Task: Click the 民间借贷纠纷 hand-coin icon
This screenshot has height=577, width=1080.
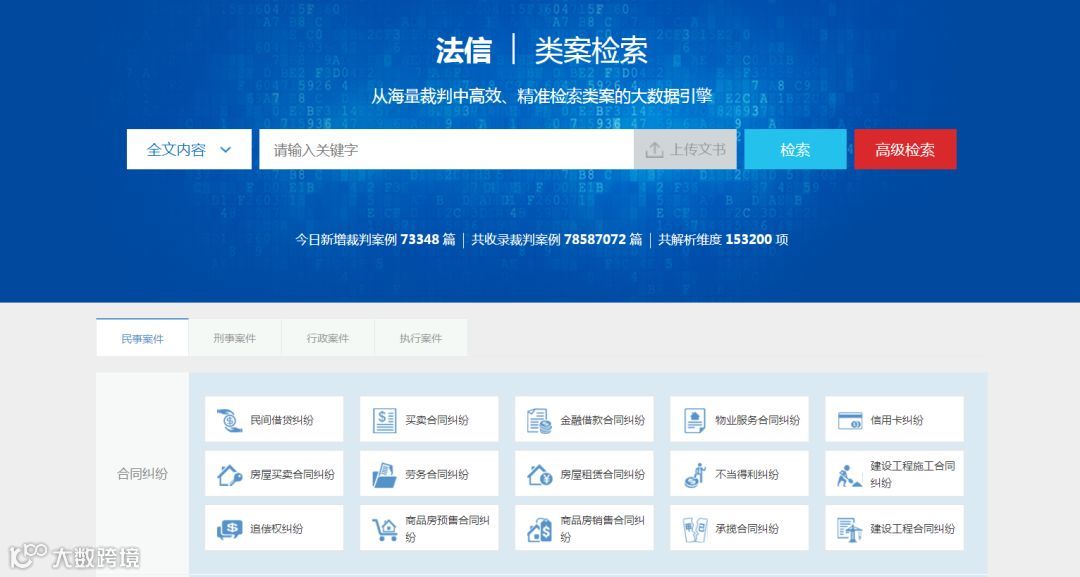Action: click(229, 420)
